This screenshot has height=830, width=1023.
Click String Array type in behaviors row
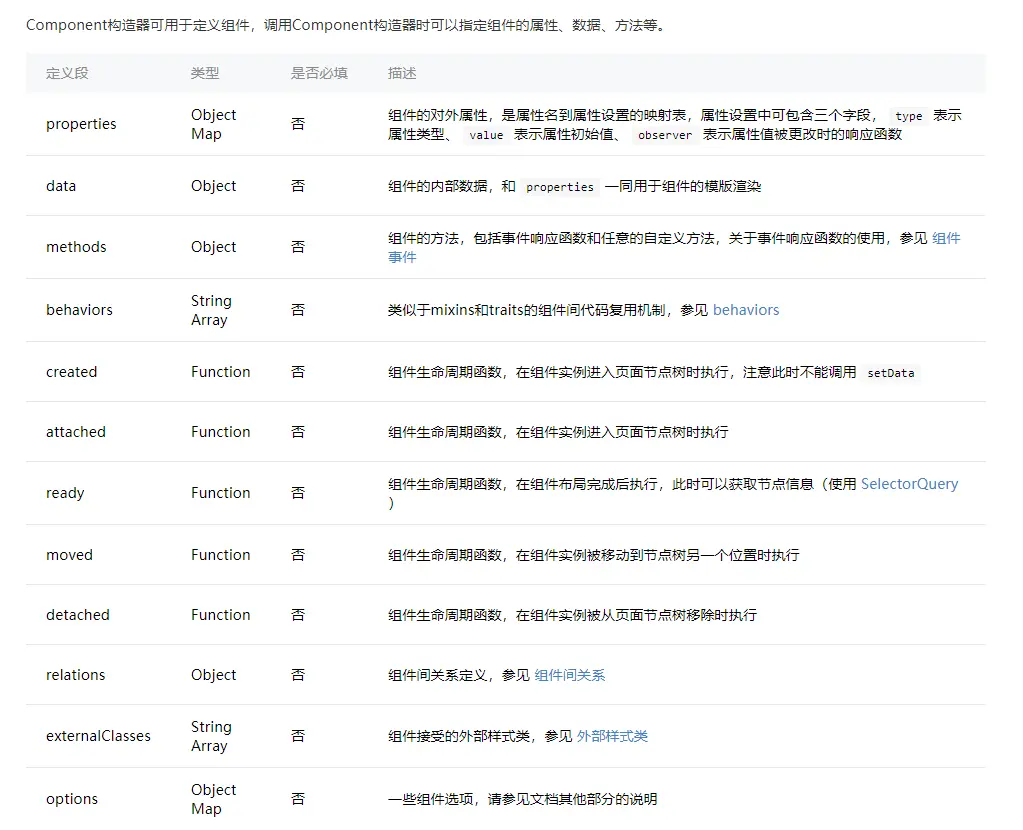211,310
